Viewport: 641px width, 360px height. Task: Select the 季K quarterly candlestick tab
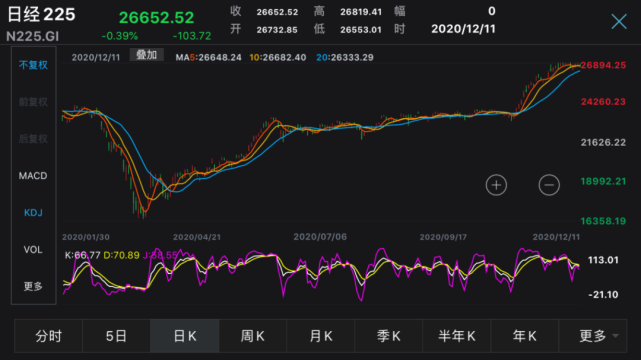click(389, 336)
